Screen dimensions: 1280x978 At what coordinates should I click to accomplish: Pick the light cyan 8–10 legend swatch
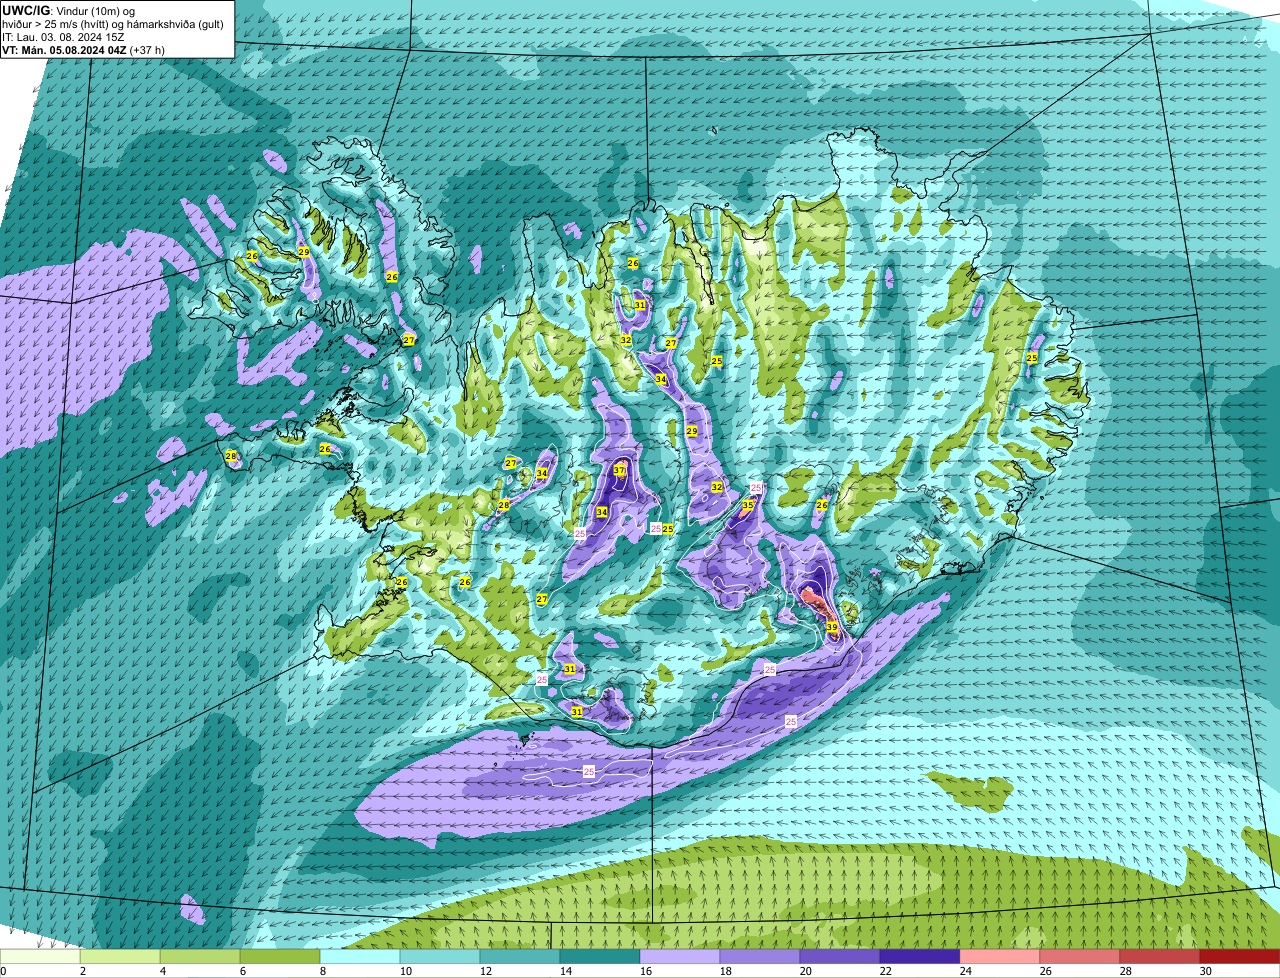[x=360, y=956]
